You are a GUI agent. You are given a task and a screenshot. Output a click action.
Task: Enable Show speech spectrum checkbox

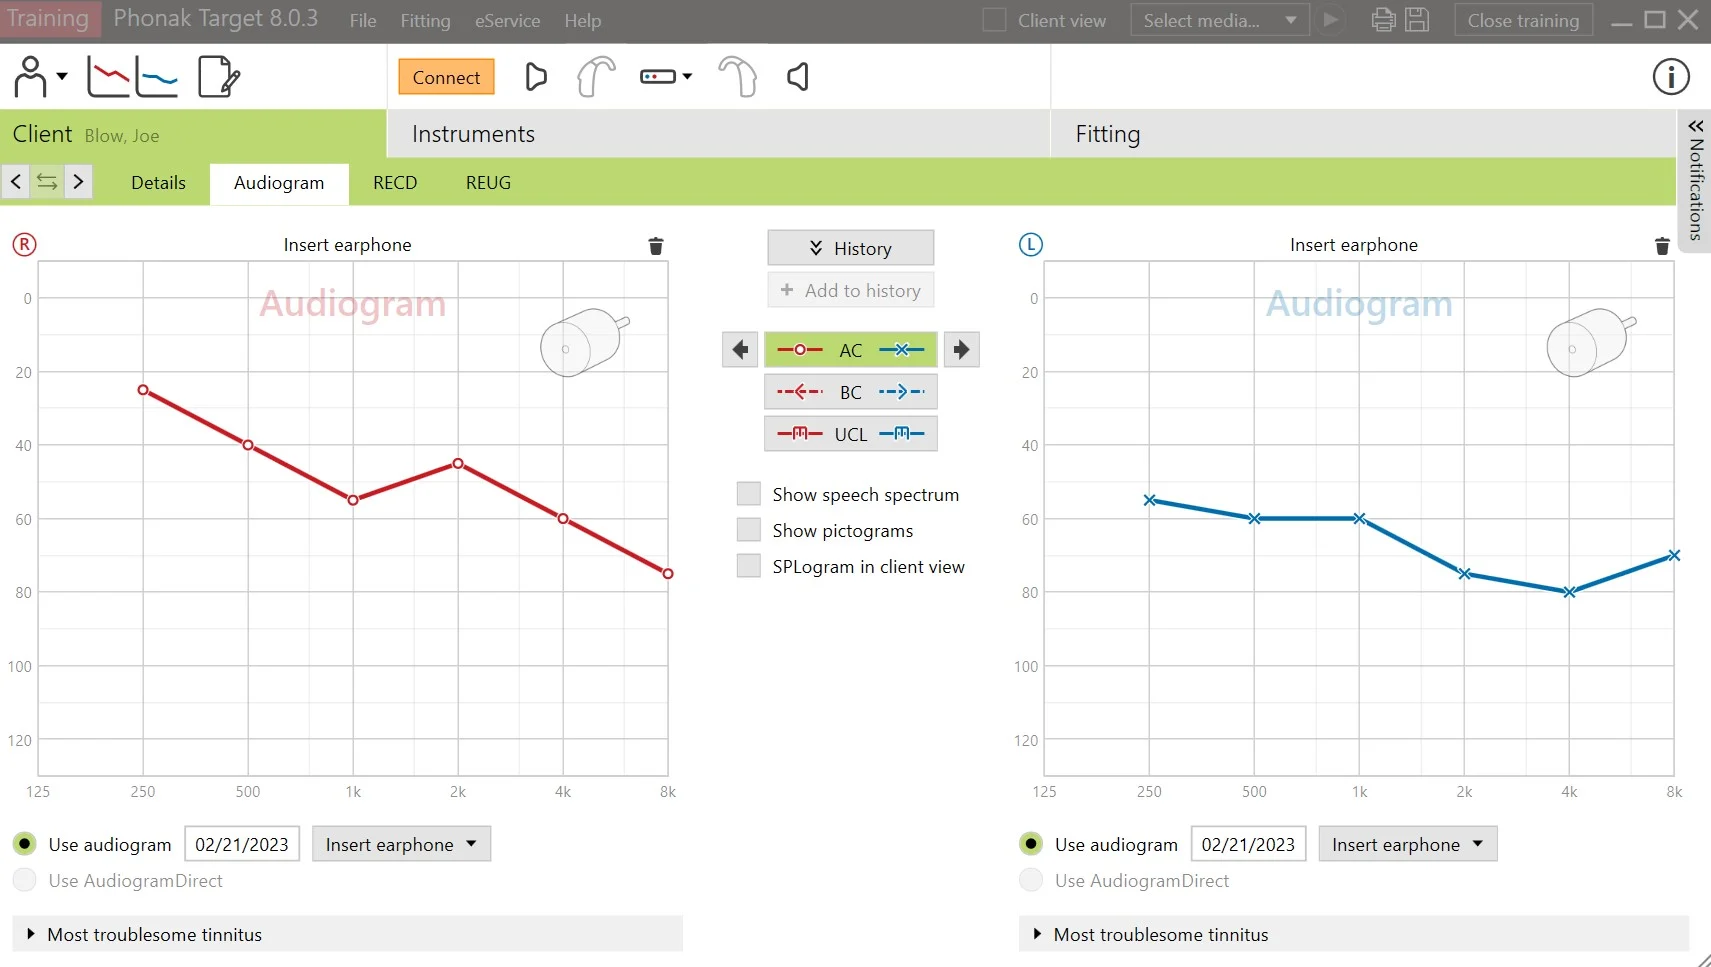coord(749,494)
